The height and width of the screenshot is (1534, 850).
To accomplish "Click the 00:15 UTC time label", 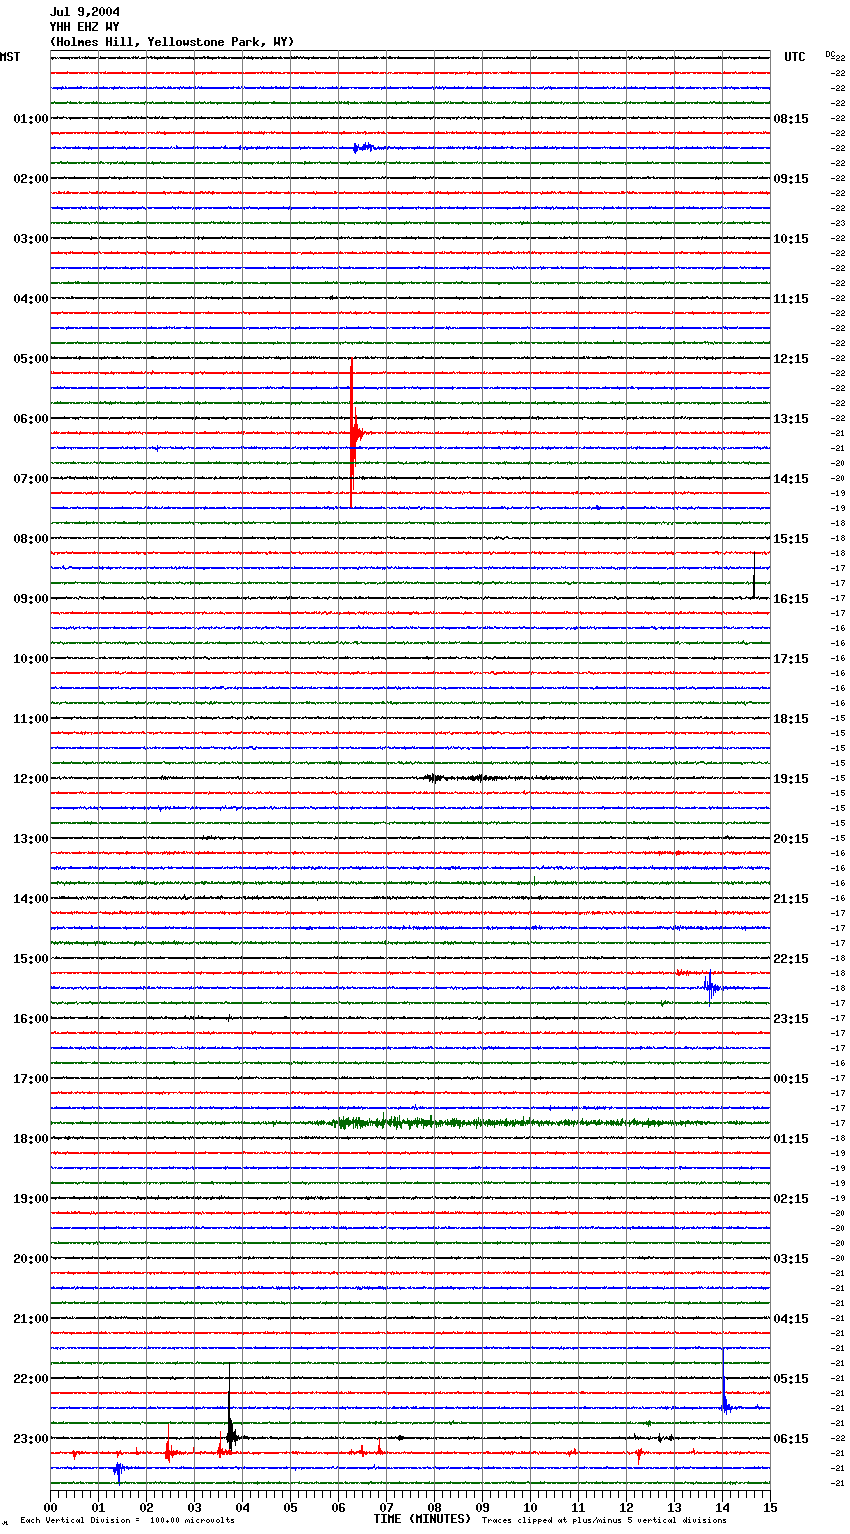I will (791, 1079).
